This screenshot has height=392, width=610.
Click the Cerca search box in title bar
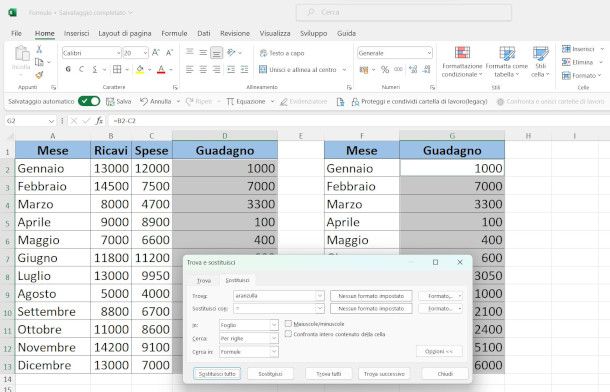(x=404, y=12)
